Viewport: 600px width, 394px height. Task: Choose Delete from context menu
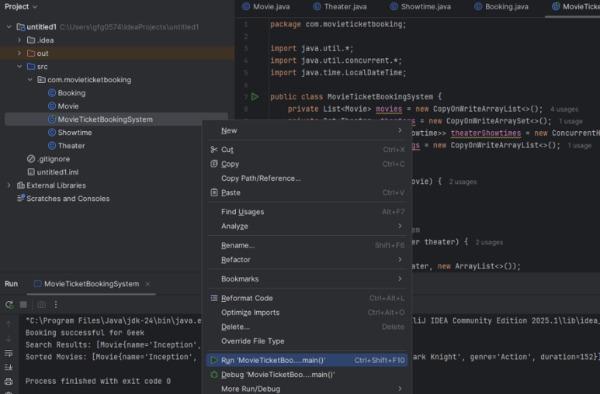[307, 327]
